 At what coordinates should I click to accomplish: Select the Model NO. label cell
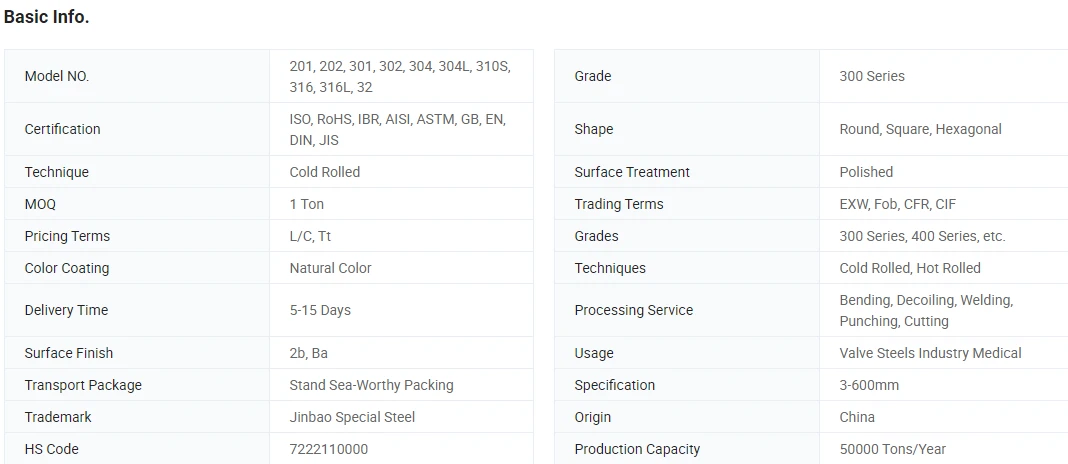pos(137,76)
